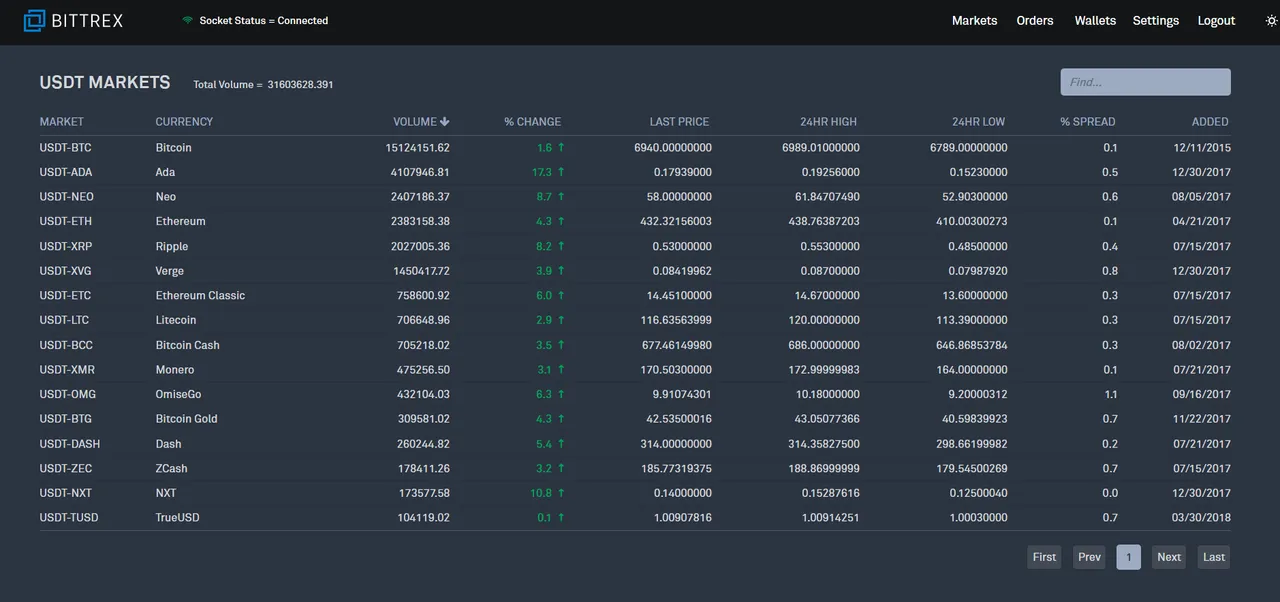Open the USDT-DASH market
Image resolution: width=1280 pixels, height=602 pixels.
pyautogui.click(x=70, y=444)
